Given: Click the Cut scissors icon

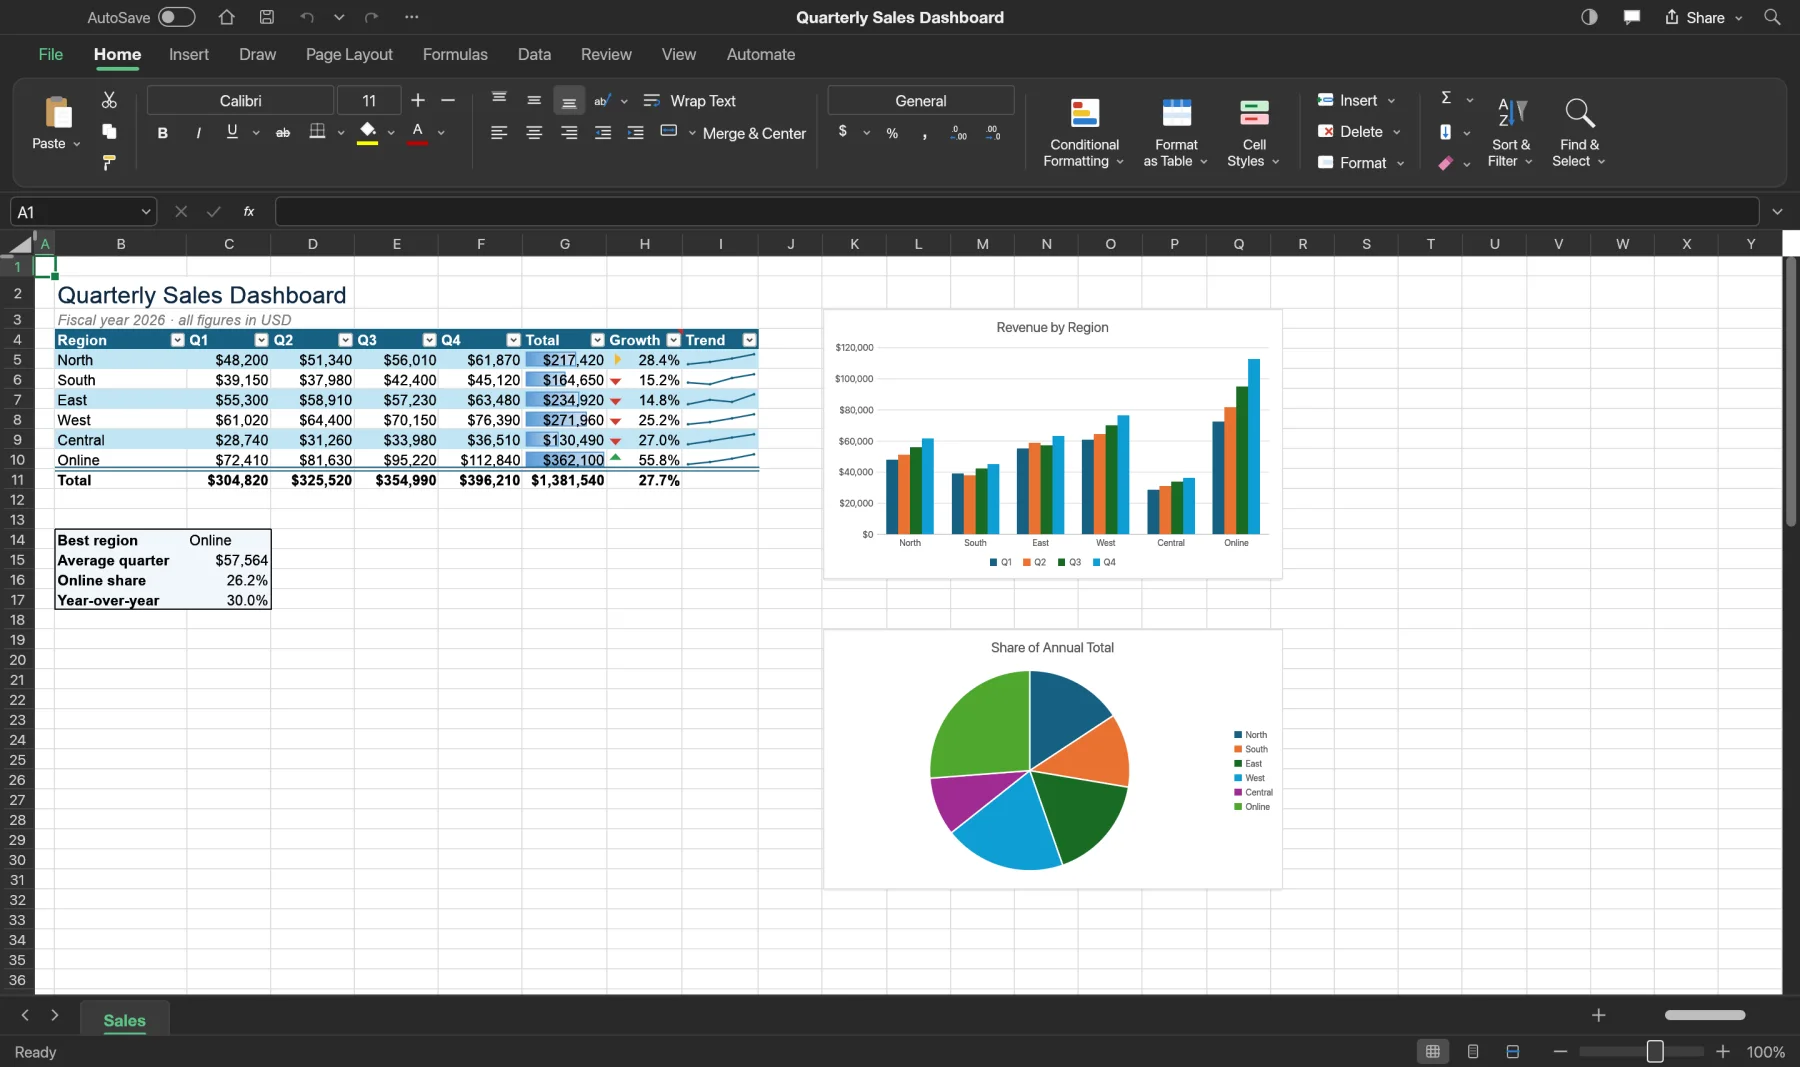Looking at the screenshot, I should click(109, 100).
